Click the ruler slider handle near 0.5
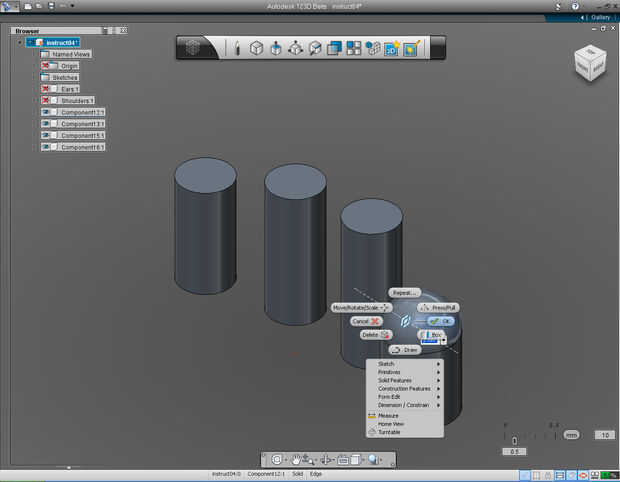620x482 pixels. pos(514,440)
